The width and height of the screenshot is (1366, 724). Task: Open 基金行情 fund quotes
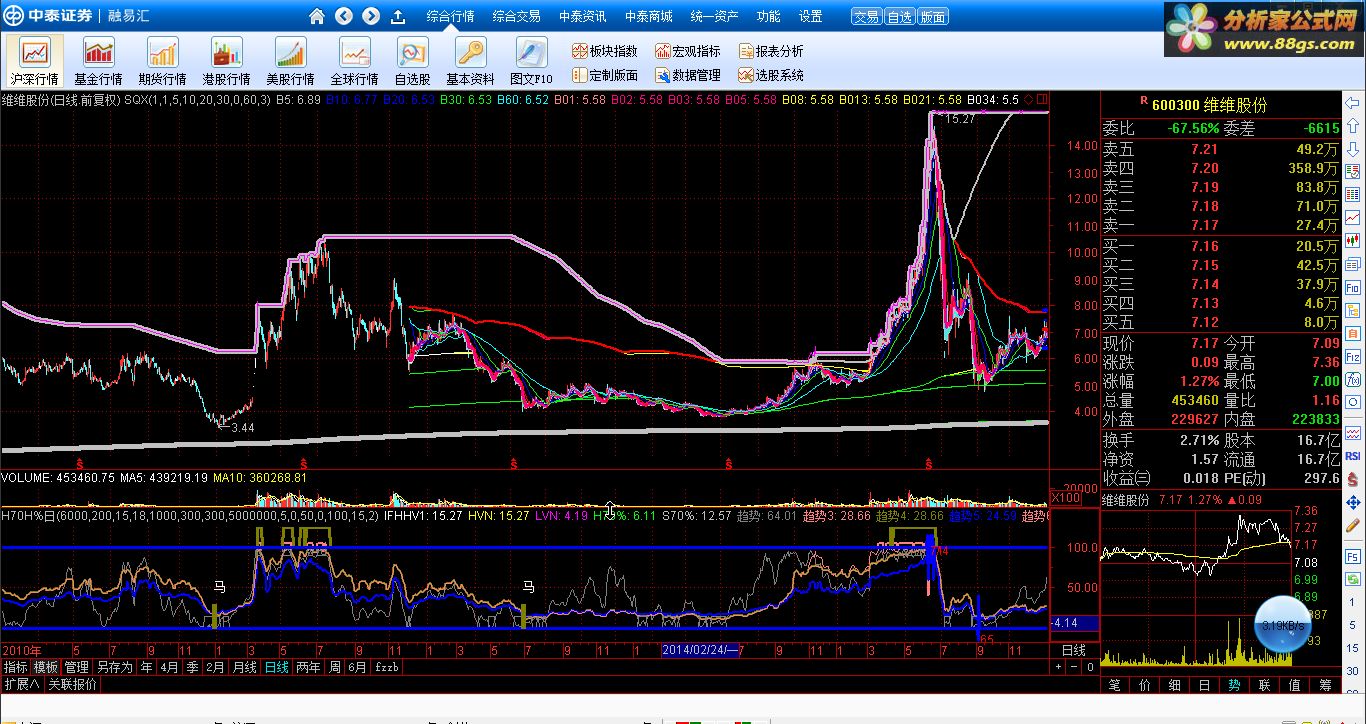[98, 61]
